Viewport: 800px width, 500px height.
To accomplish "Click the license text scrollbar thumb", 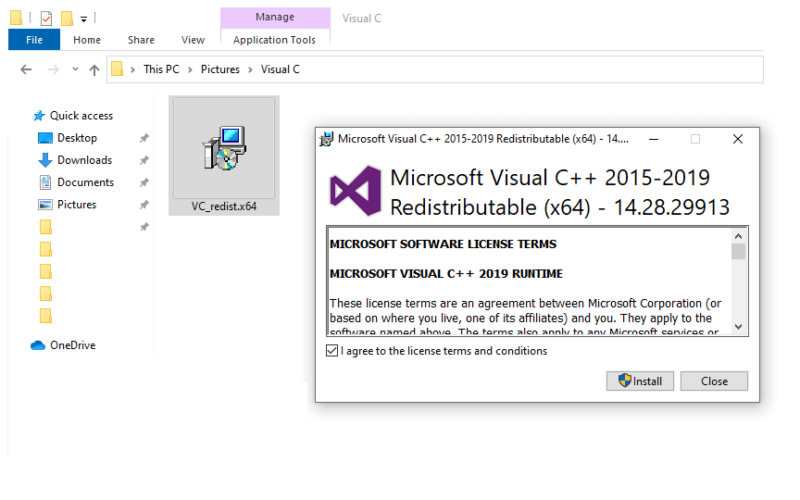I will [x=738, y=252].
